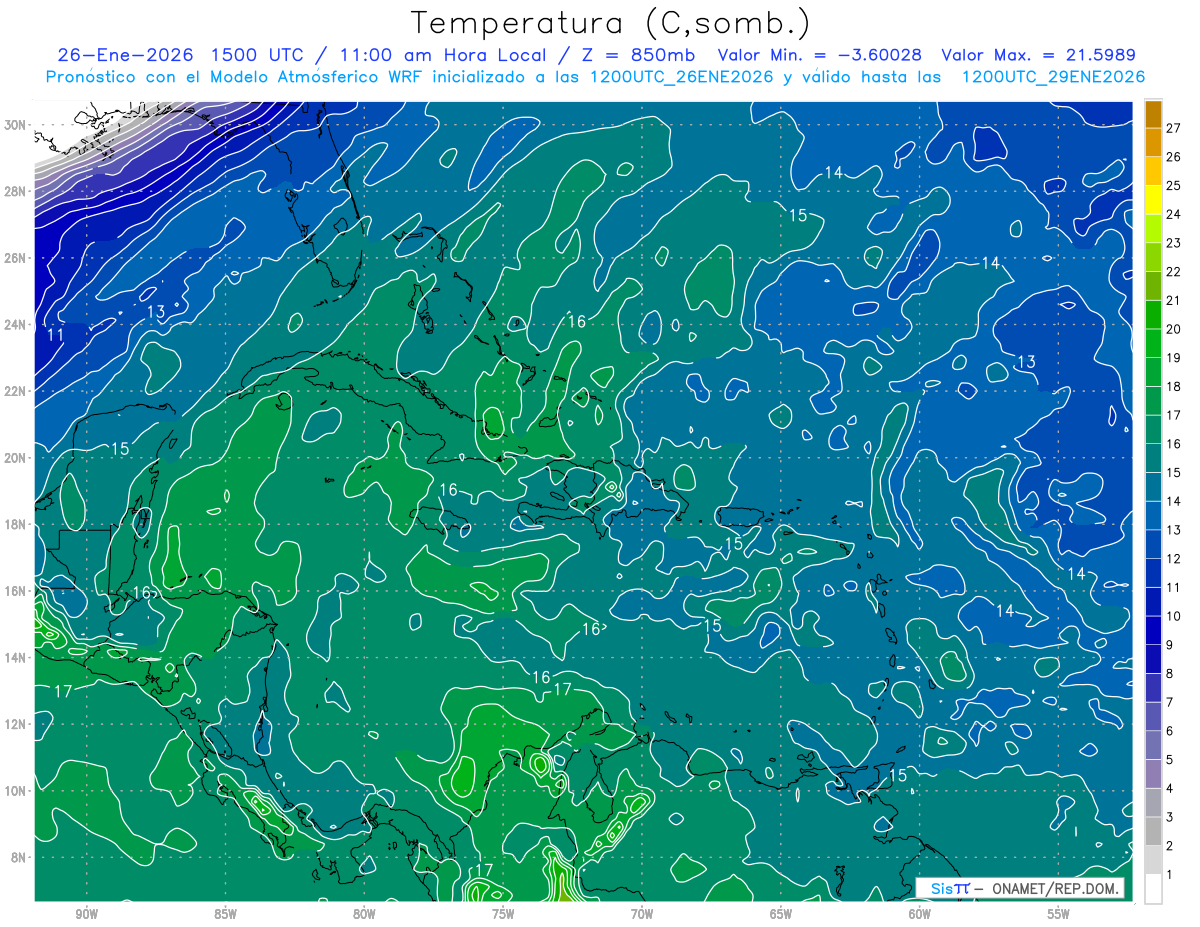This screenshot has height=927, width=1200.
Task: Click the '14N' latitude label
Action: 17,658
